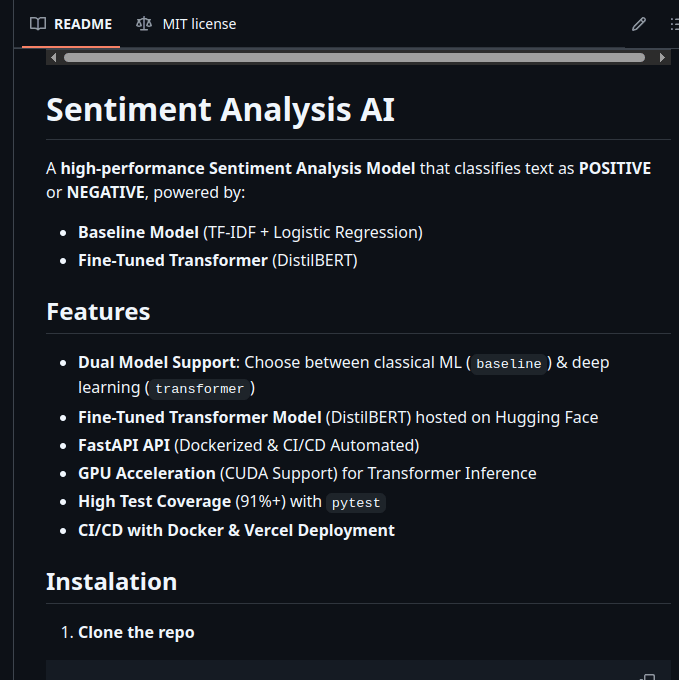Click the balance scale license icon
This screenshot has height=680, width=679.
145,24
